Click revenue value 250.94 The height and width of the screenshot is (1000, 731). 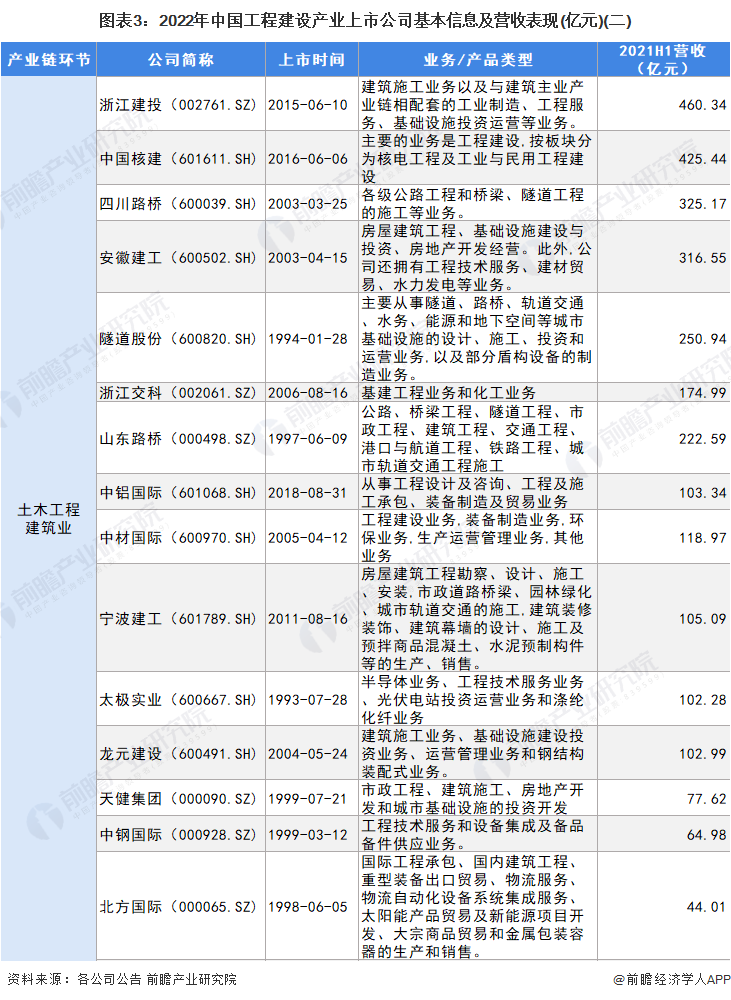pyautogui.click(x=702, y=339)
